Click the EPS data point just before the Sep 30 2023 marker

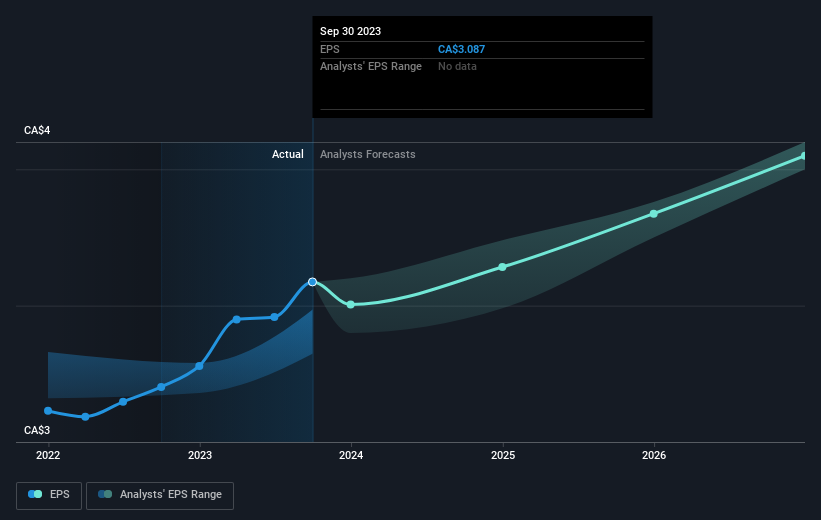pos(274,317)
